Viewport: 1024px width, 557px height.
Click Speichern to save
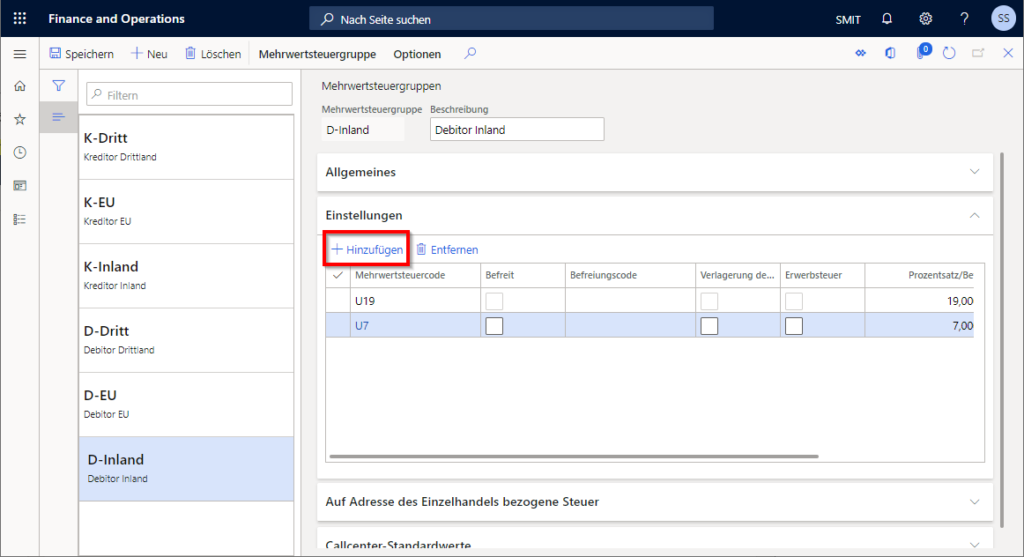tap(82, 54)
